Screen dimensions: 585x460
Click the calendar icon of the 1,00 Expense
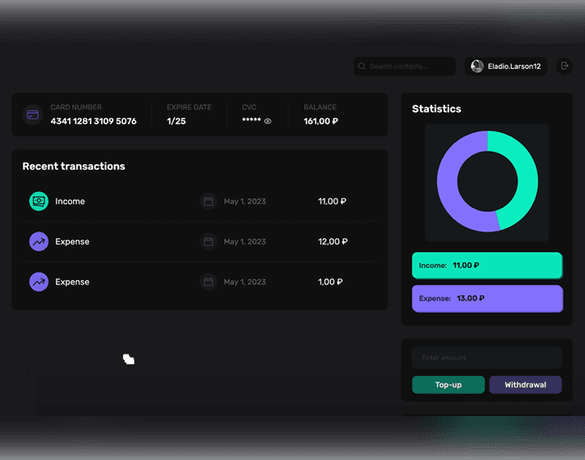pos(209,282)
